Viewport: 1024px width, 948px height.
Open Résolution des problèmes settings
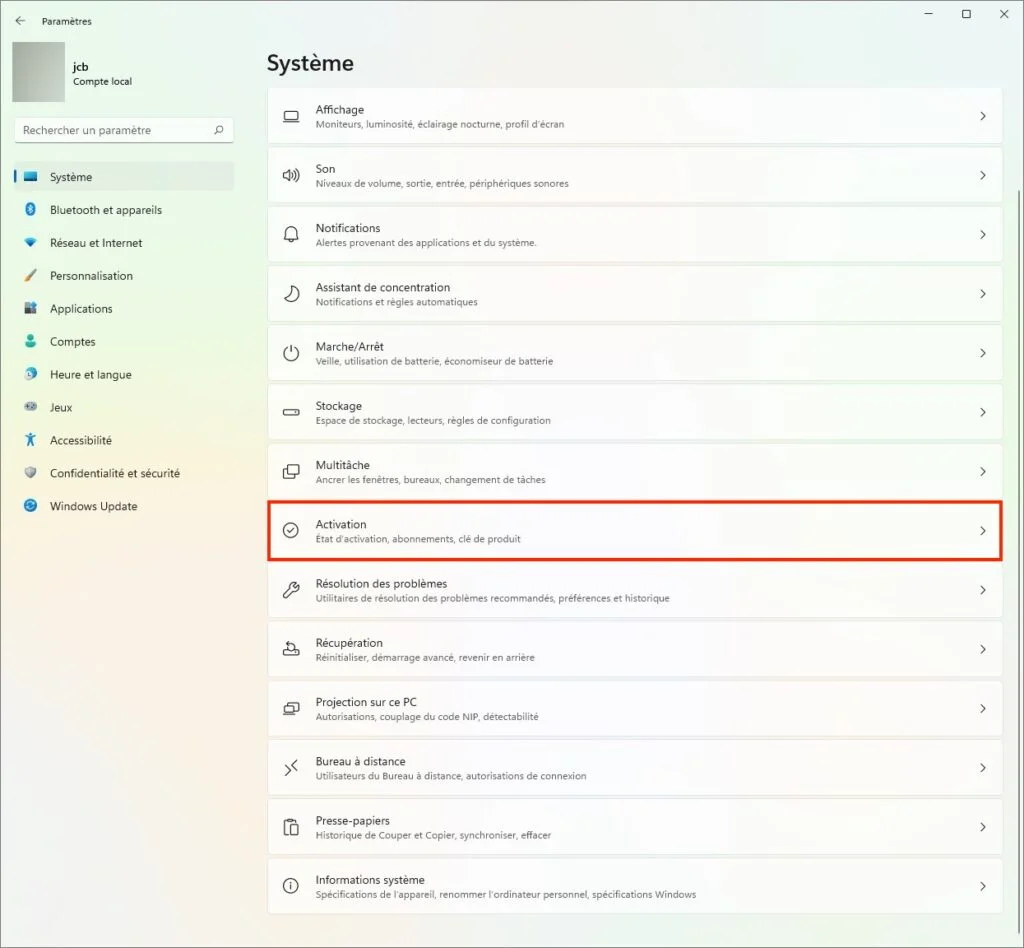(x=635, y=590)
